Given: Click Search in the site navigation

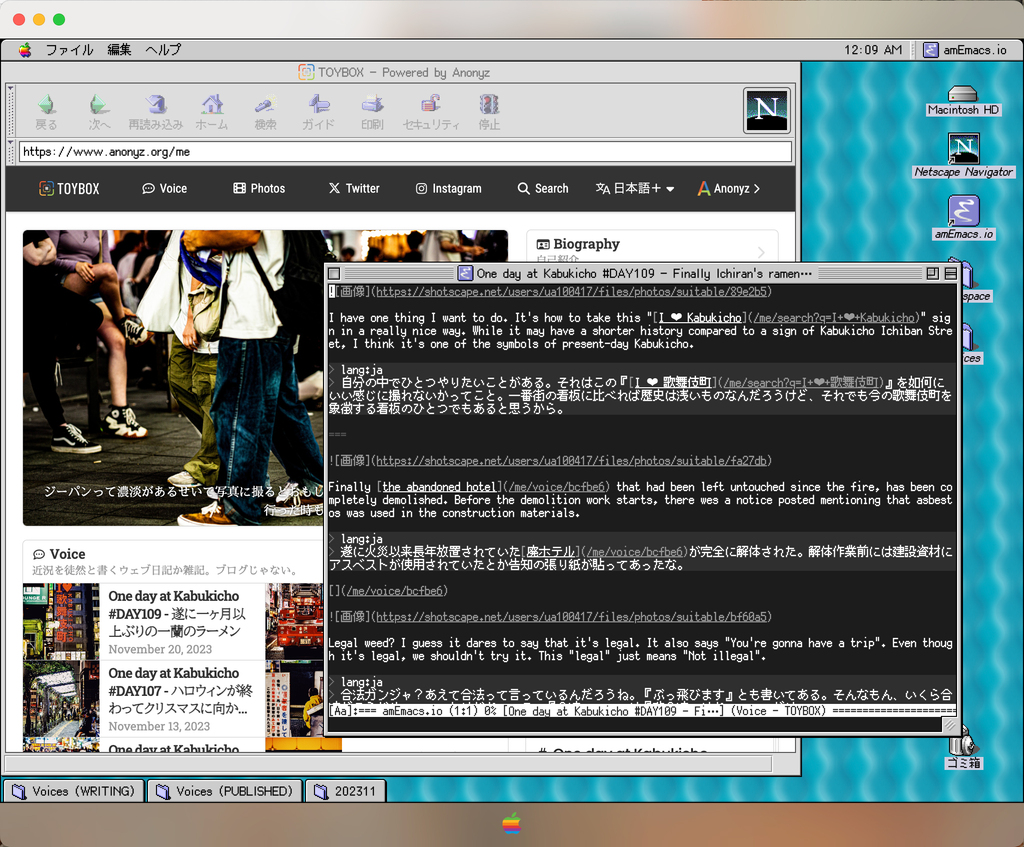Looking at the screenshot, I should (543, 189).
